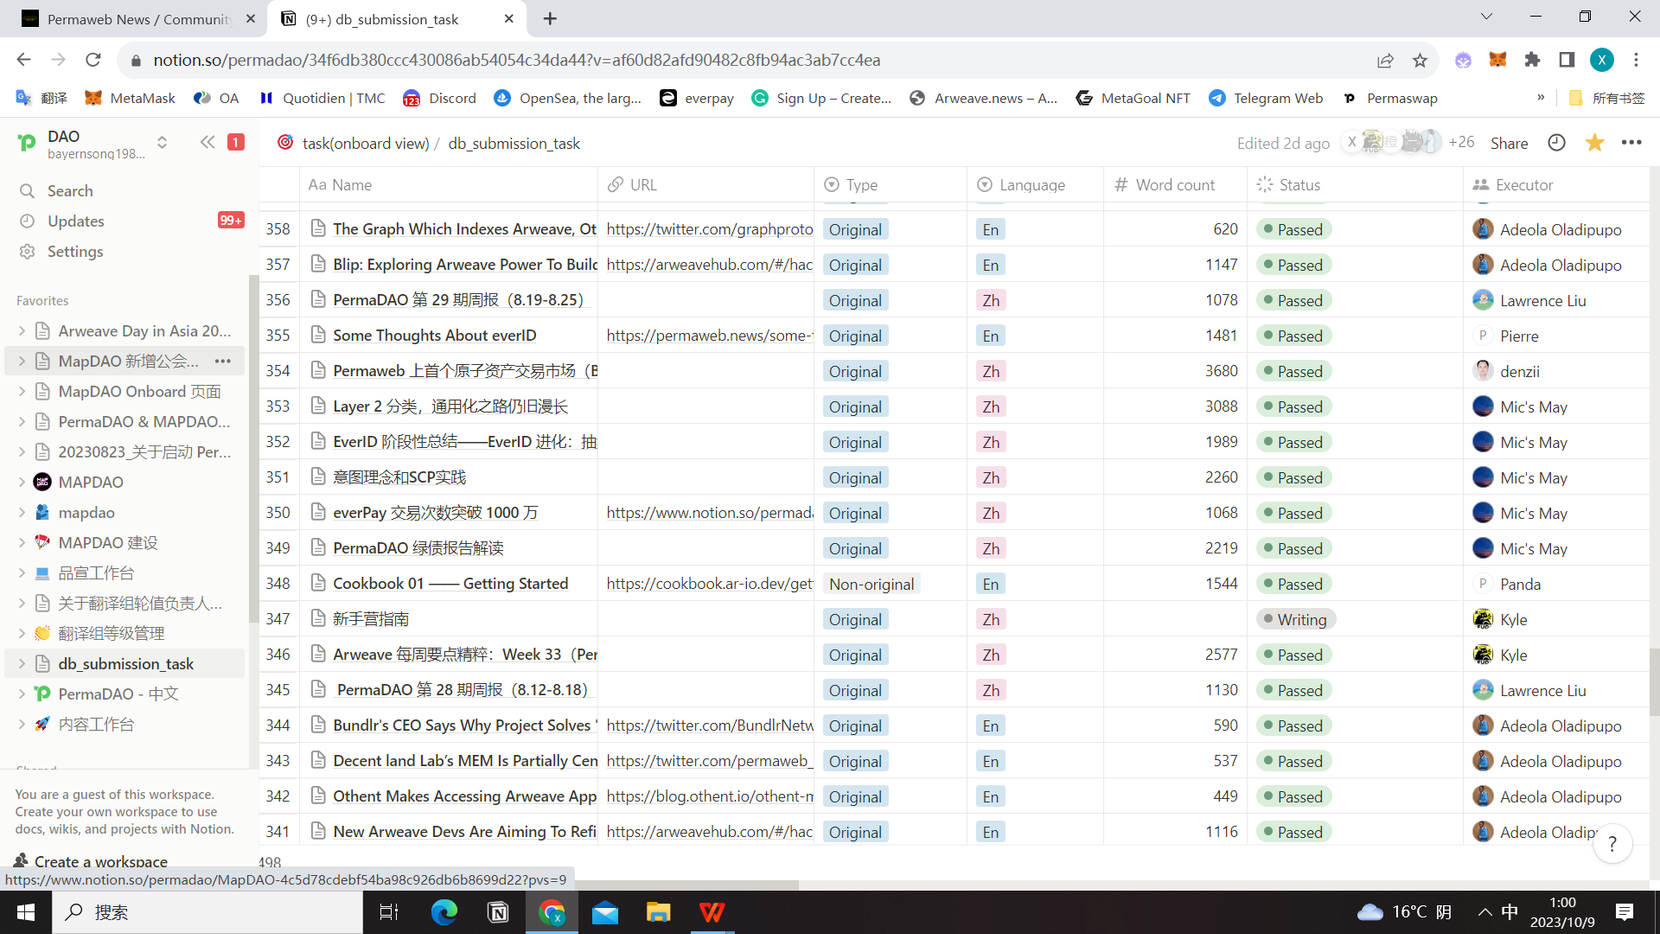Click the Notion icon in the taskbar
The width and height of the screenshot is (1660, 934).
click(498, 912)
